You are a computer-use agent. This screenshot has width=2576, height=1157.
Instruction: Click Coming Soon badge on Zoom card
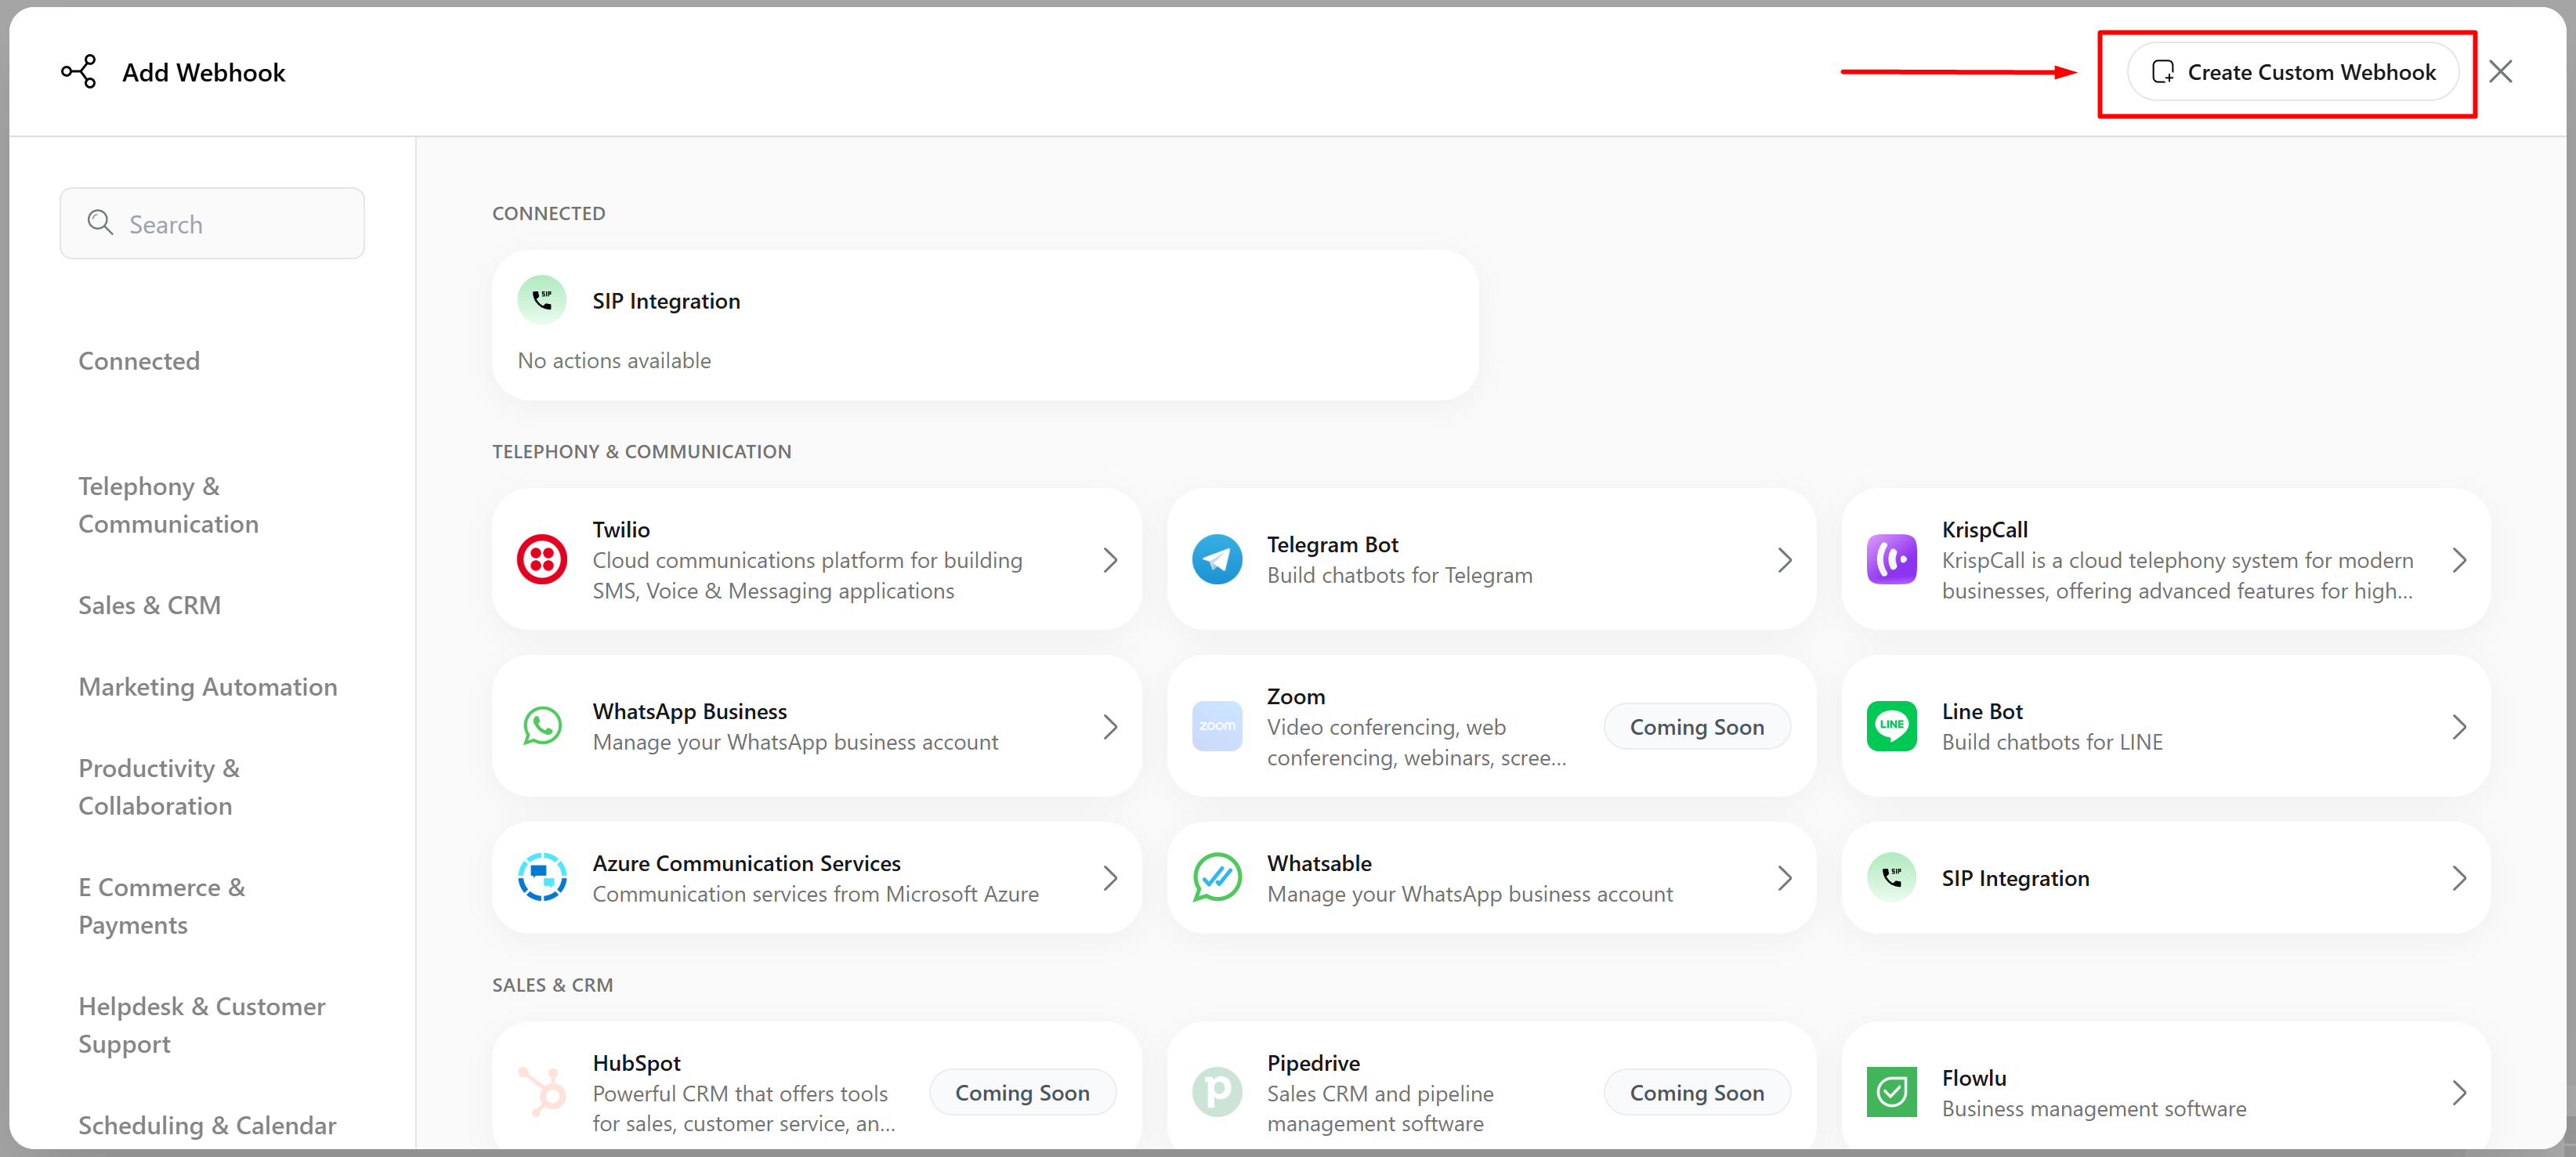[x=1696, y=727]
